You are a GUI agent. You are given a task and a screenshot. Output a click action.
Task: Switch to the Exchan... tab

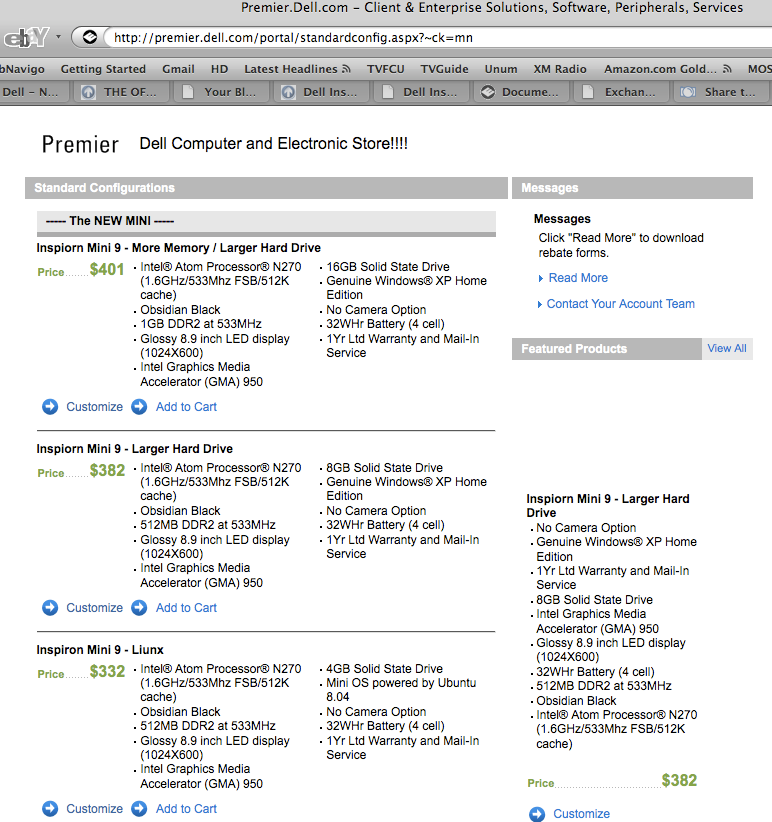tap(622, 92)
